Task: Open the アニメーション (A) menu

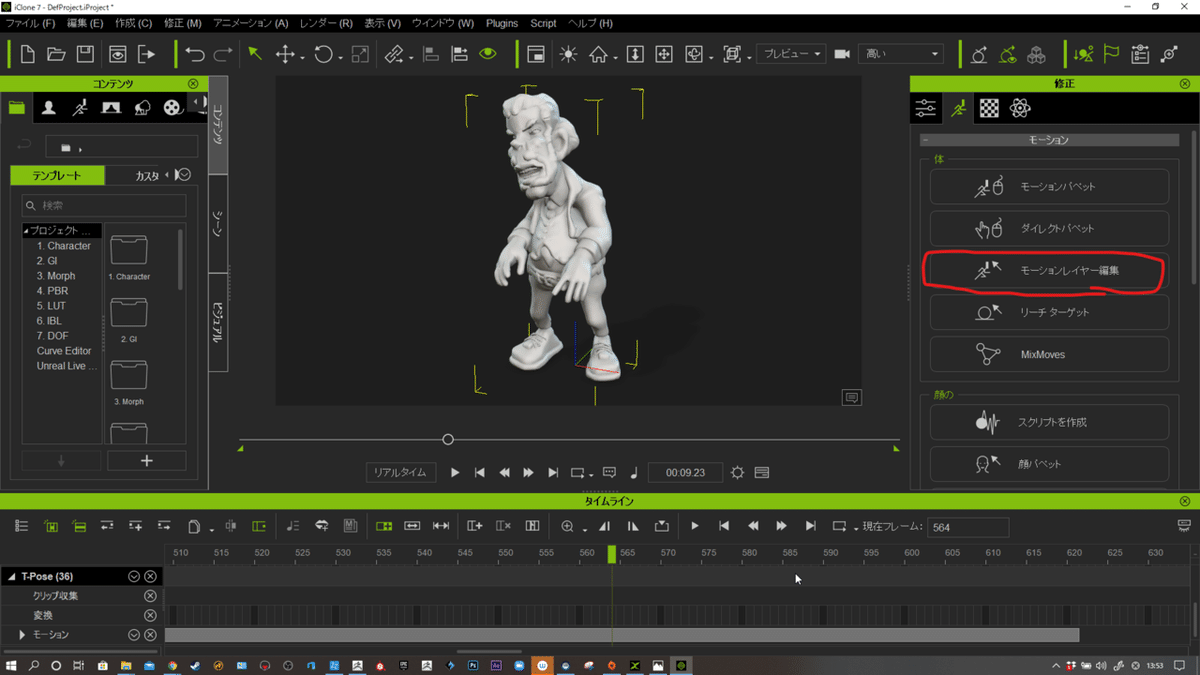Action: pos(250,23)
